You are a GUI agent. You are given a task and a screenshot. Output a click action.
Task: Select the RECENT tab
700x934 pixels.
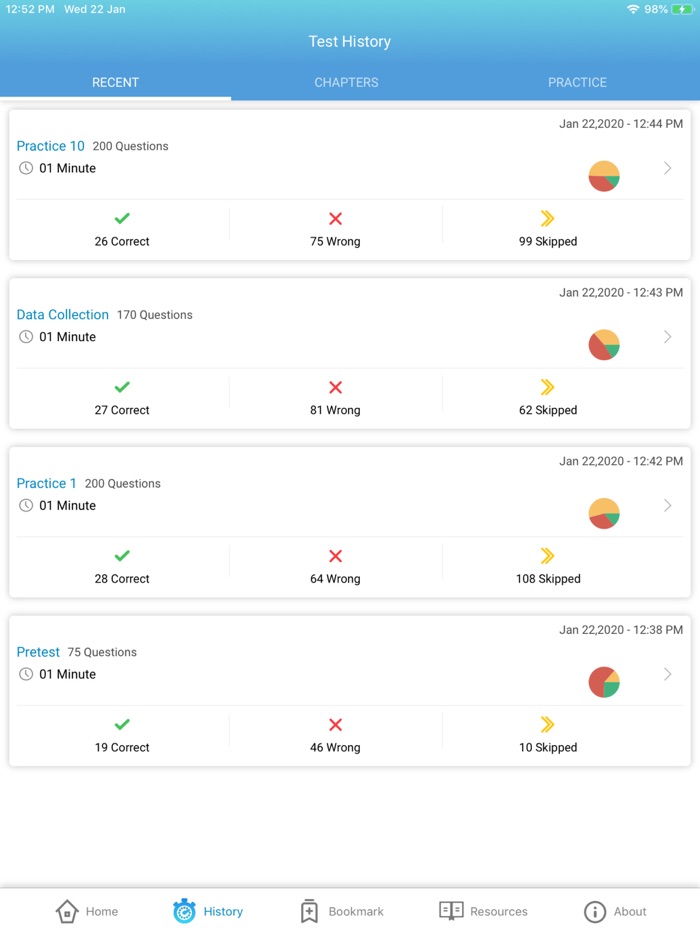(x=115, y=82)
